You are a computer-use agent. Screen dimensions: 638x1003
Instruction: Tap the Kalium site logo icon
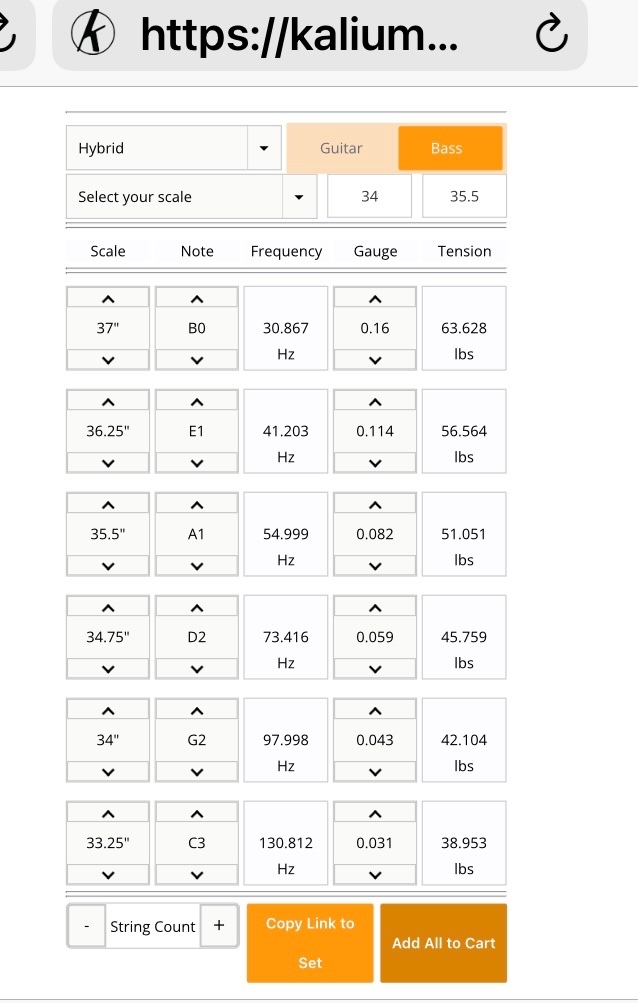93,33
